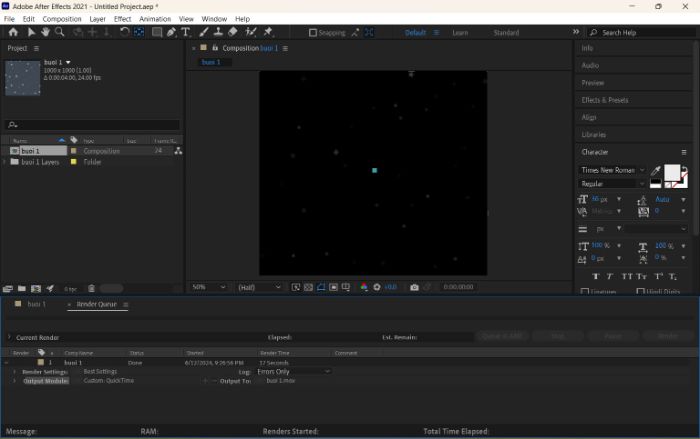Delete selected project item with trash icon
The image size is (700, 439).
pos(91,289)
